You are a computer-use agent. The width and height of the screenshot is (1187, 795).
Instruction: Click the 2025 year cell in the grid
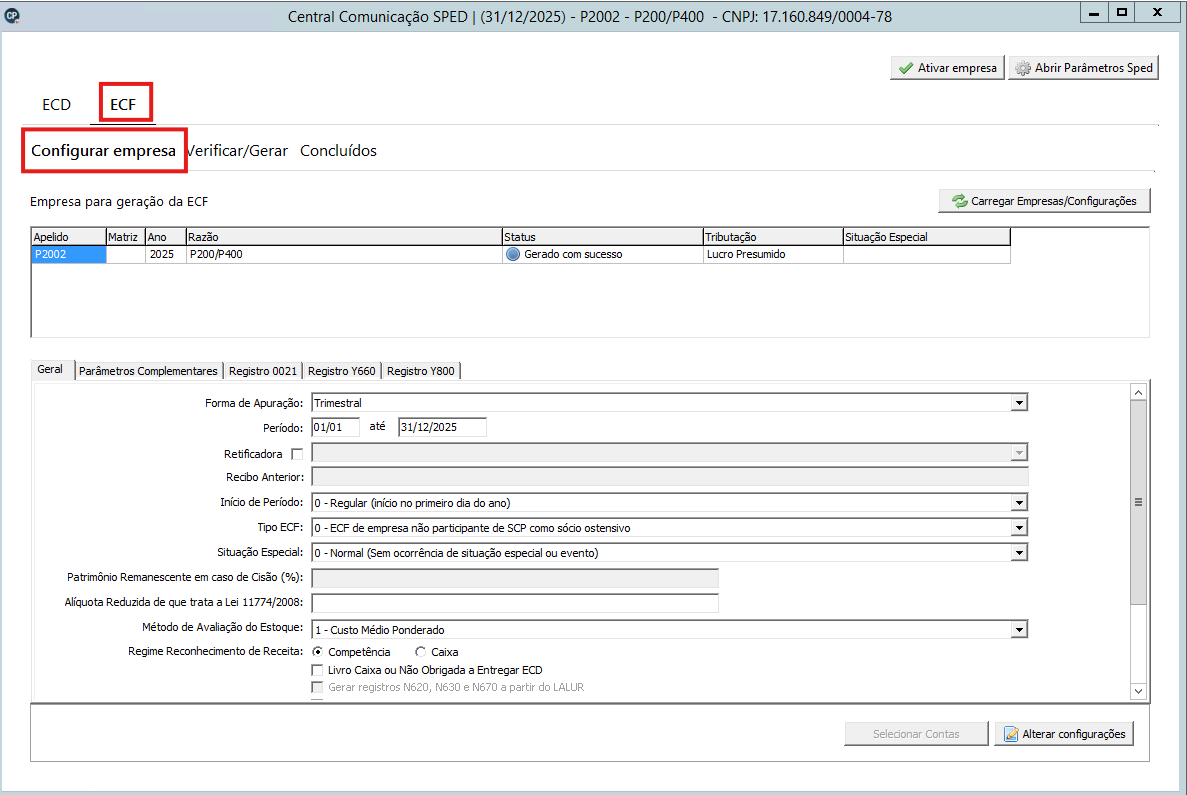point(165,254)
